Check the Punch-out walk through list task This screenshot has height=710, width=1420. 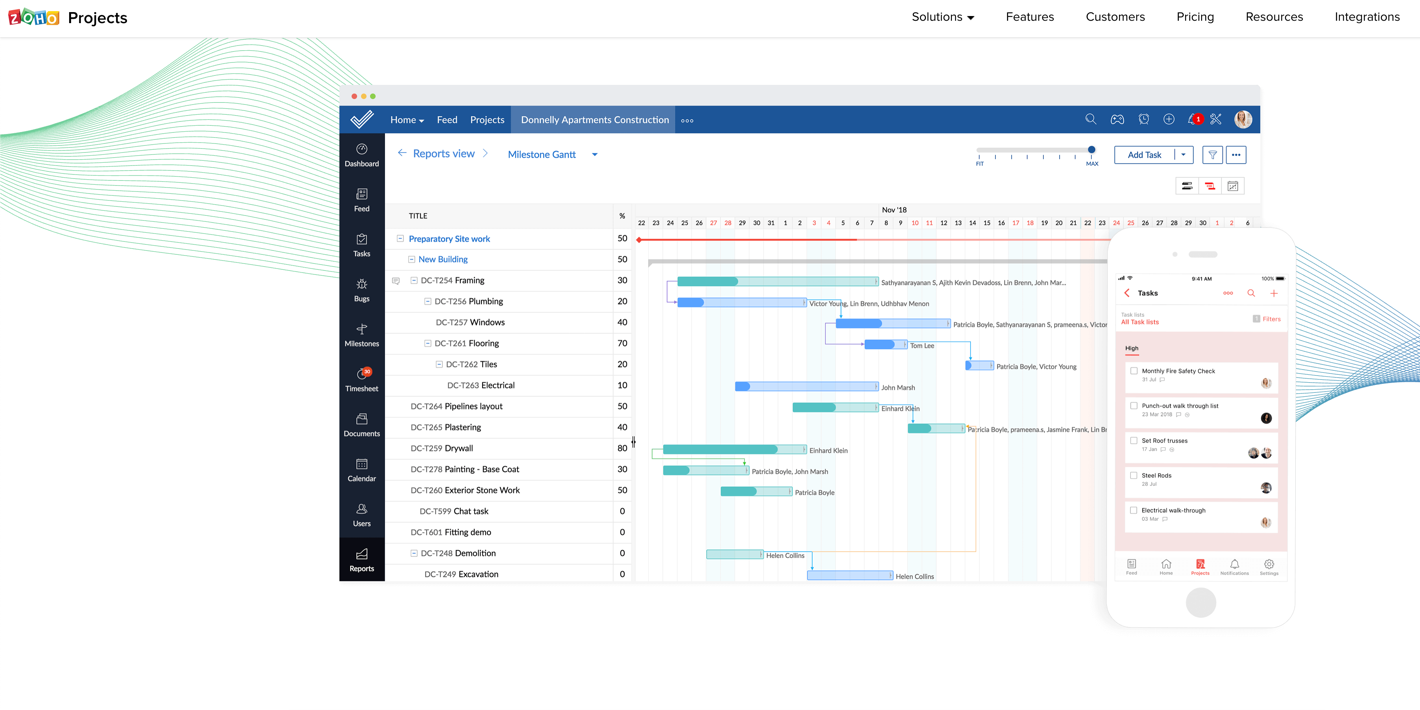[x=1134, y=406]
